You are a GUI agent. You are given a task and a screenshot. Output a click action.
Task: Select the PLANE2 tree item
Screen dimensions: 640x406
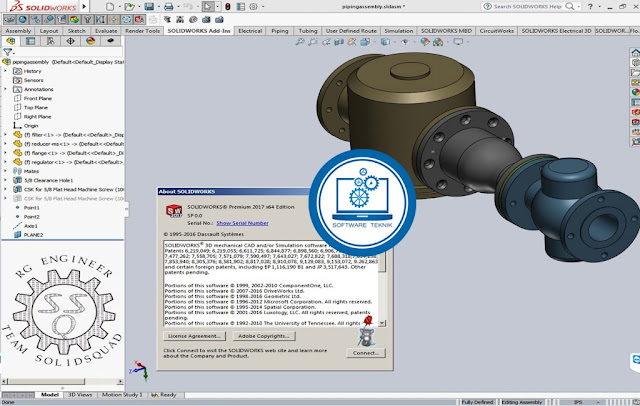[33, 235]
